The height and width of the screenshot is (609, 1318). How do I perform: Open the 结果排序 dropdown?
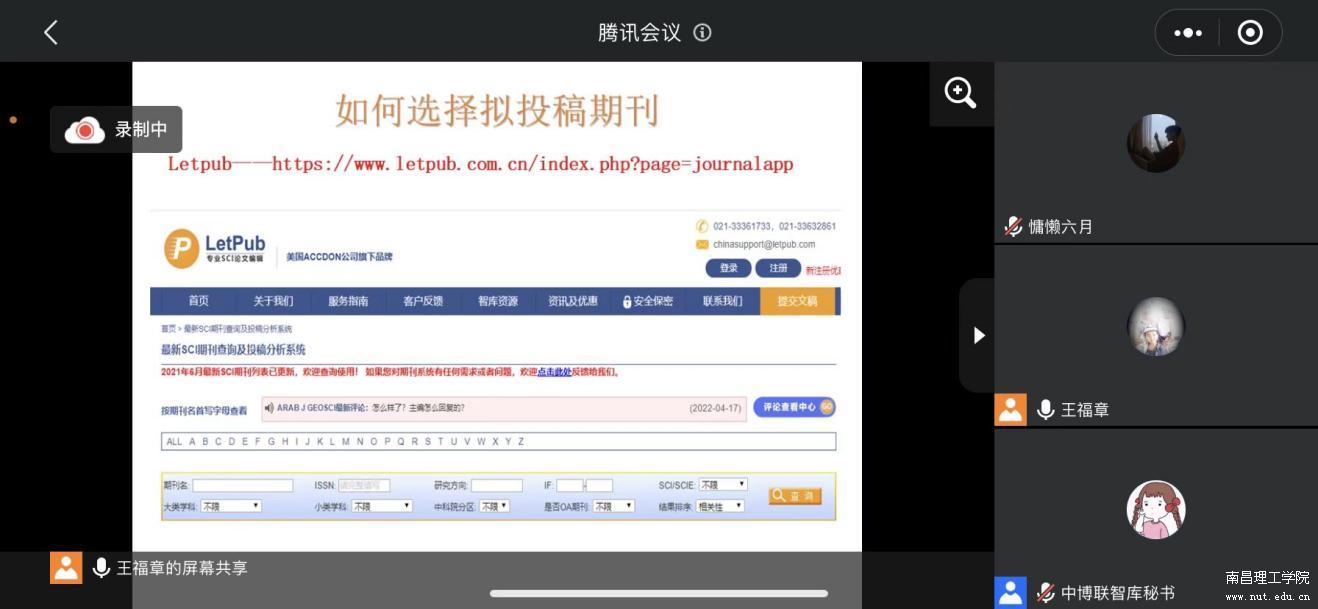[x=720, y=506]
